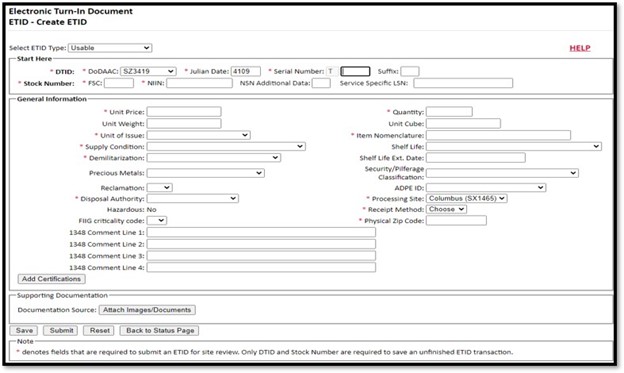Submit the ETID form
This screenshot has width=624, height=373.
(x=61, y=330)
